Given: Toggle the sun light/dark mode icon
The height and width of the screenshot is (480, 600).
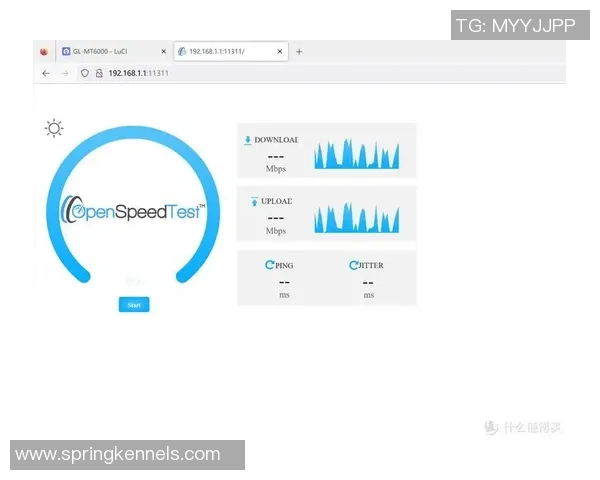Looking at the screenshot, I should [x=54, y=128].
